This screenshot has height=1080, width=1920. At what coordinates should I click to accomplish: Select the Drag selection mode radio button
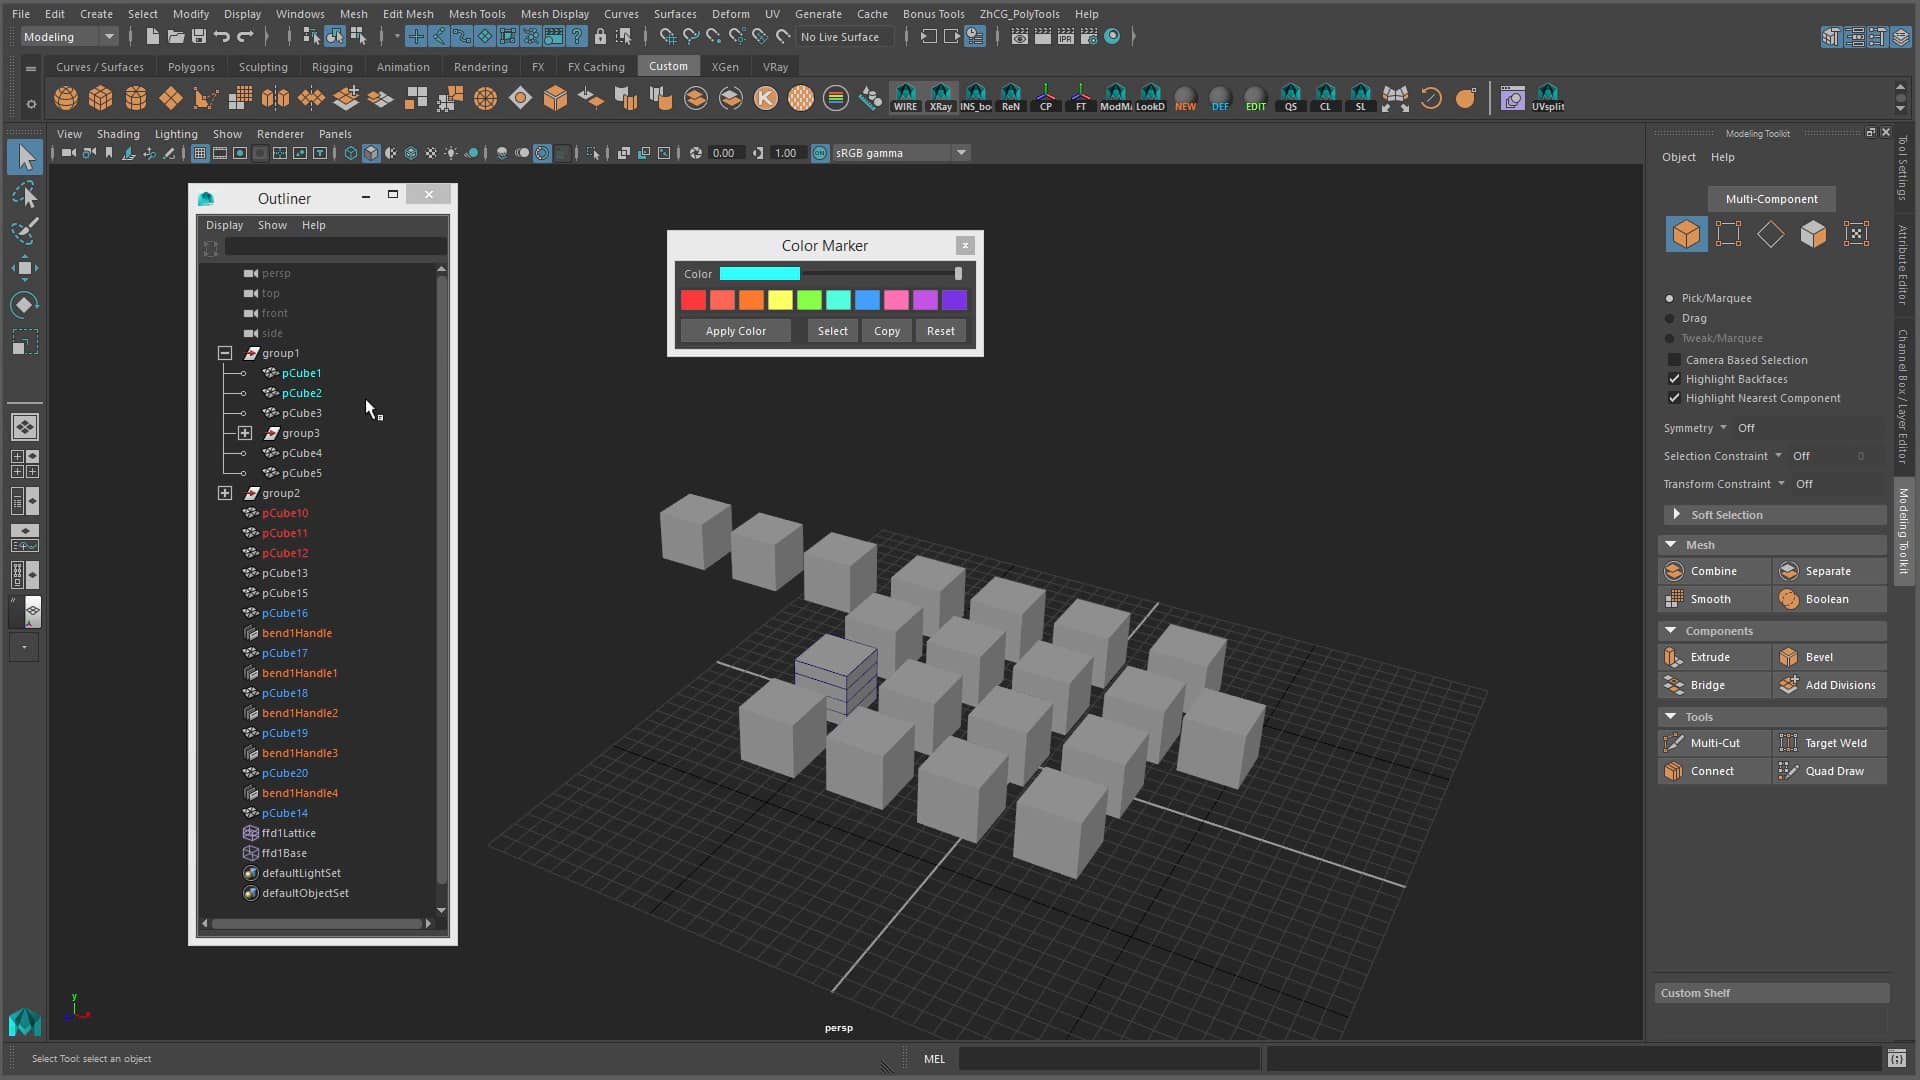(x=1670, y=318)
